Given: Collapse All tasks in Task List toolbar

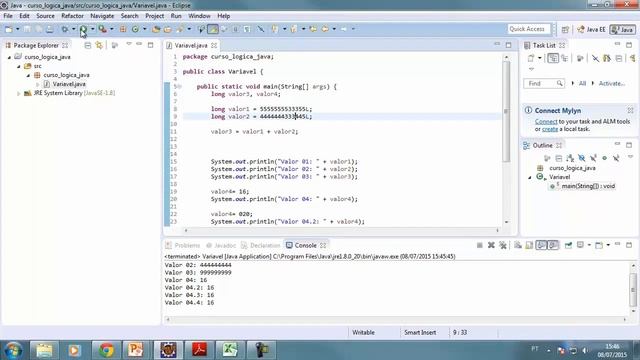Looking at the screenshot, I should click(x=619, y=58).
